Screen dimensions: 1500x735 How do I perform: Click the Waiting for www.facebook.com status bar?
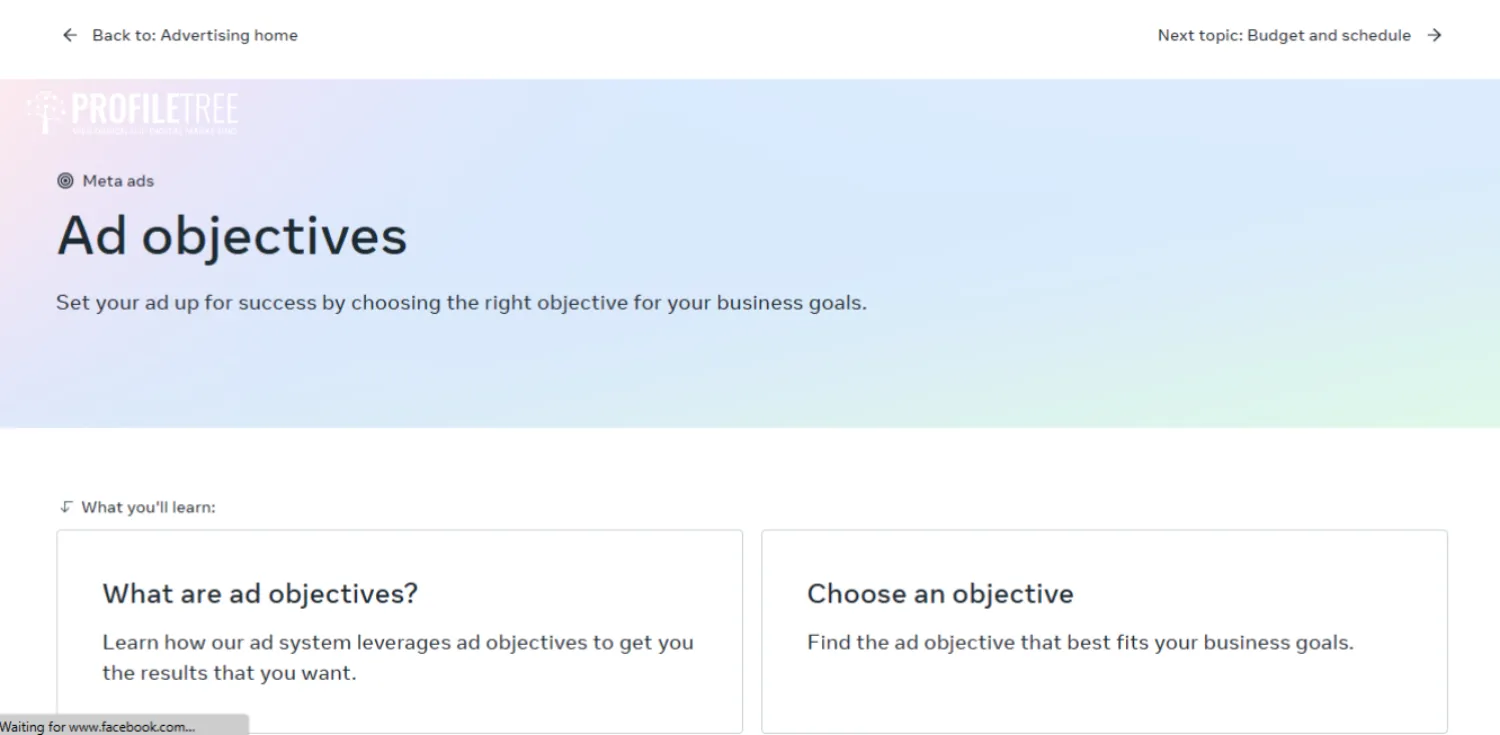(124, 726)
